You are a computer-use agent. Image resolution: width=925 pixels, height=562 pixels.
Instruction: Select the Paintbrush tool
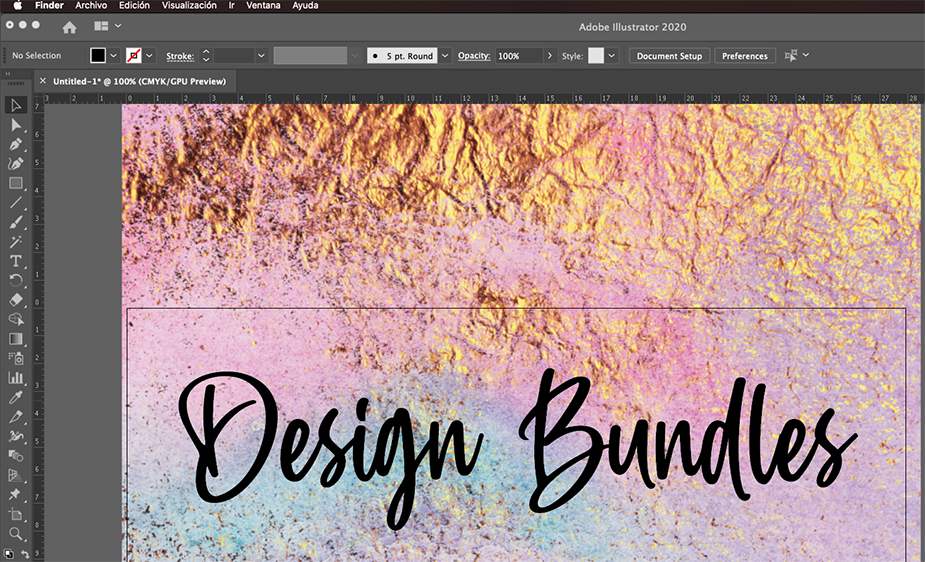(16, 222)
